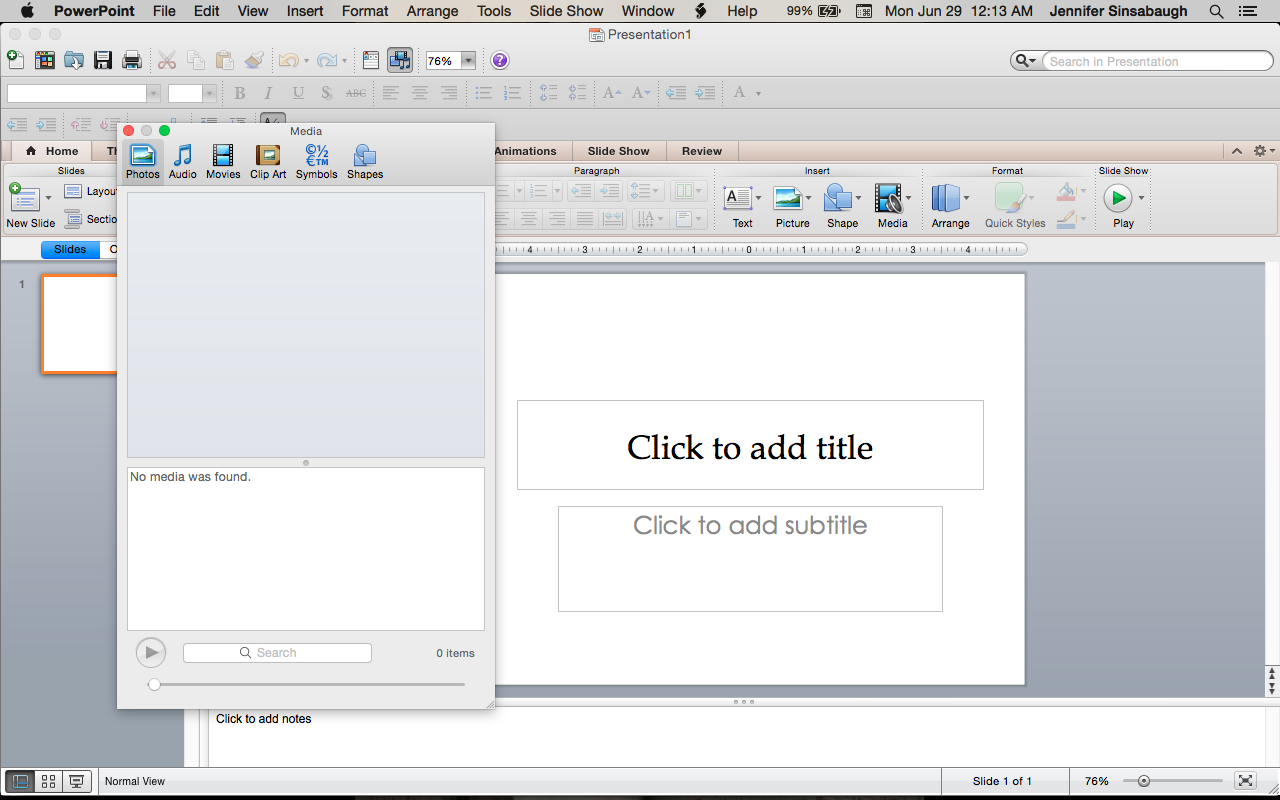Switch to Normal View in status bar
1280x800 pixels.
(x=20, y=782)
